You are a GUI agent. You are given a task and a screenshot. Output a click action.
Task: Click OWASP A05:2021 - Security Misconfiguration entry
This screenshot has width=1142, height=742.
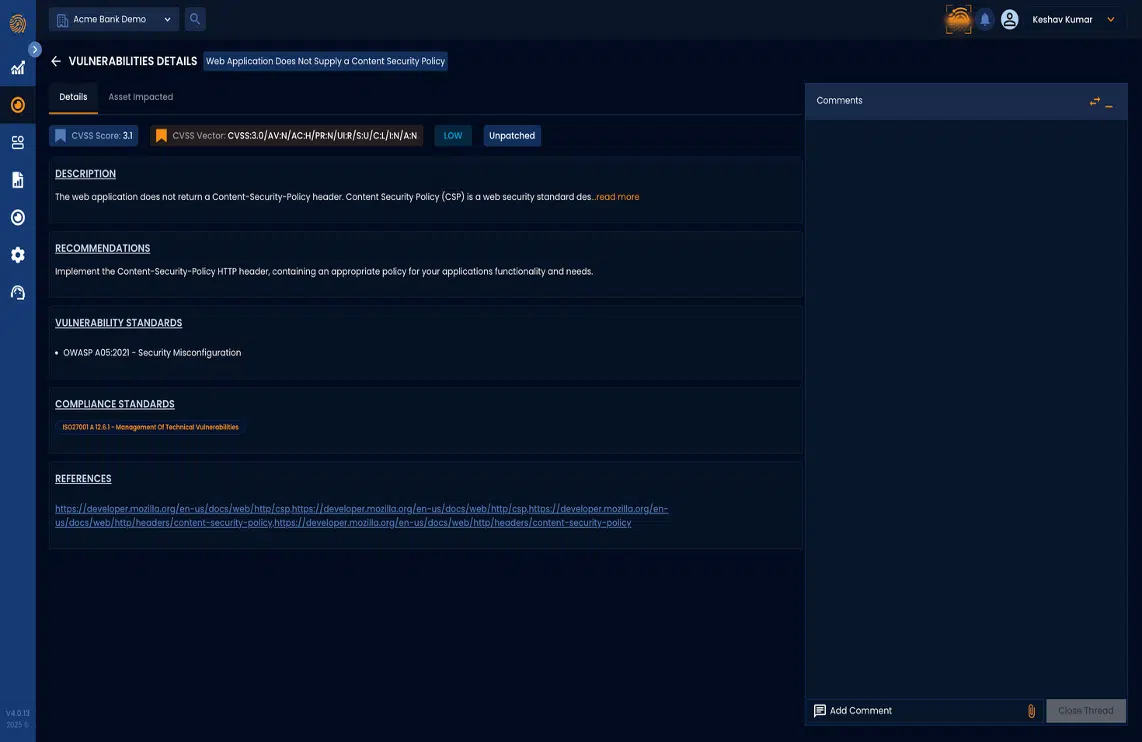point(152,352)
